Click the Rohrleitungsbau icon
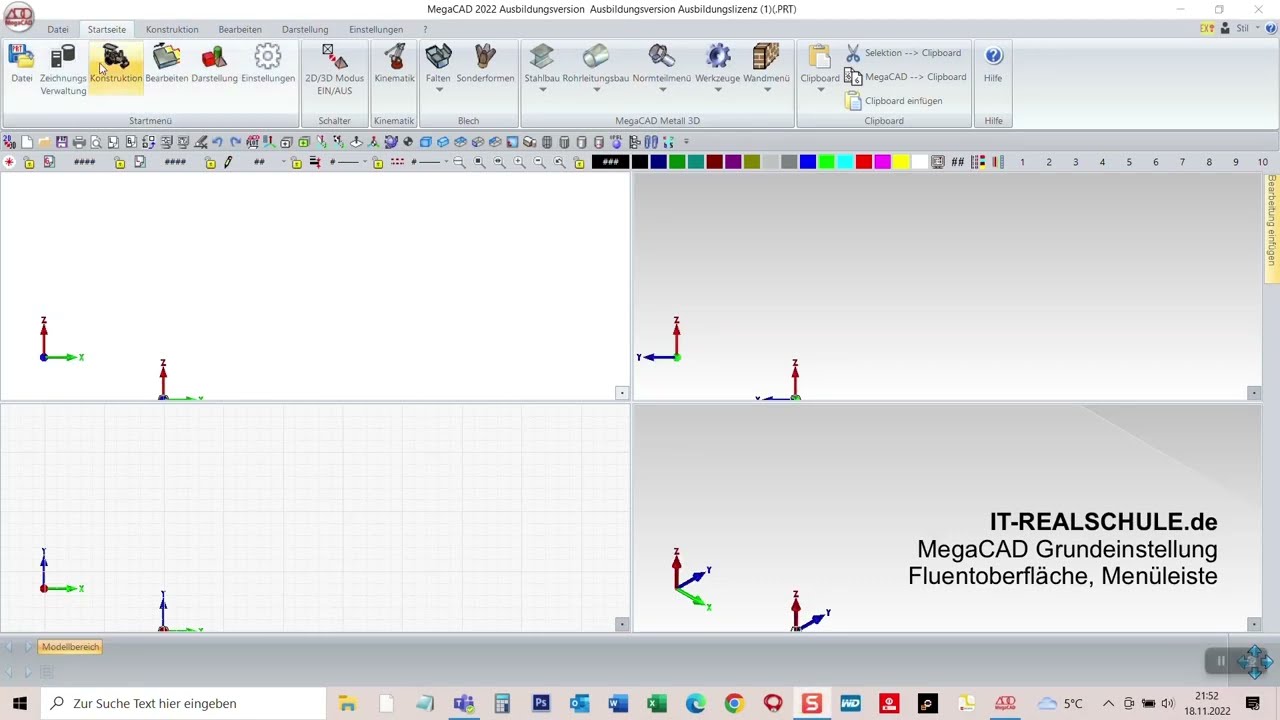Screen dimensions: 1280x720 596,57
